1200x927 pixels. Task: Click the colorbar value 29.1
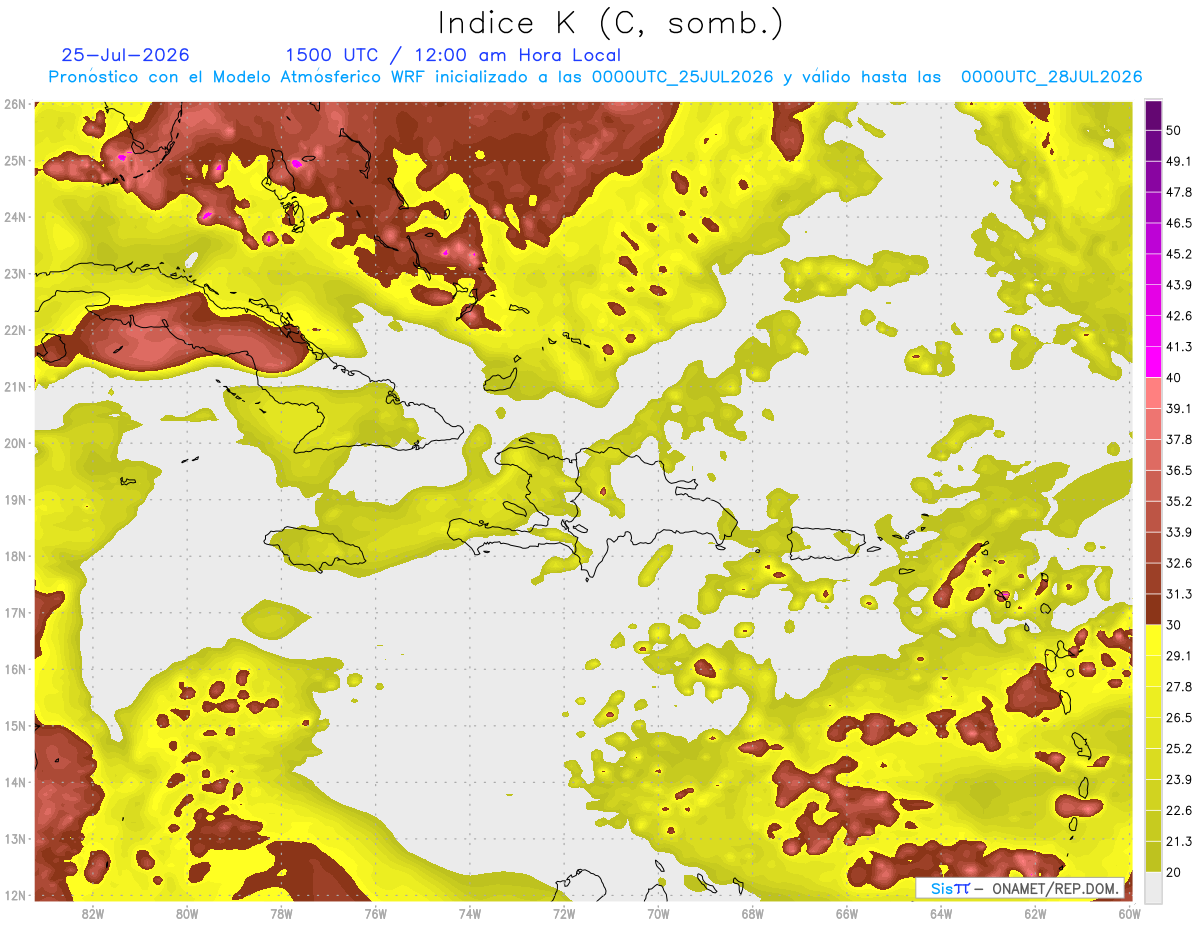coord(1179,655)
